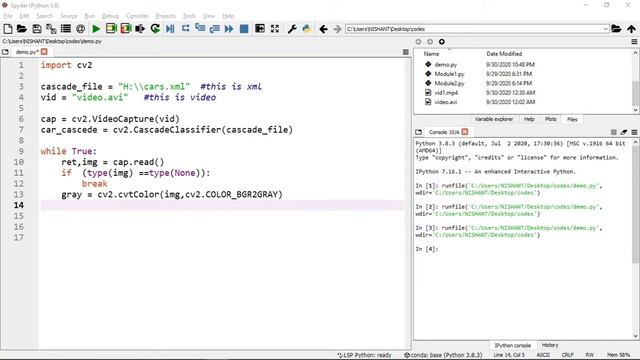Switch to the History tab

point(550,345)
